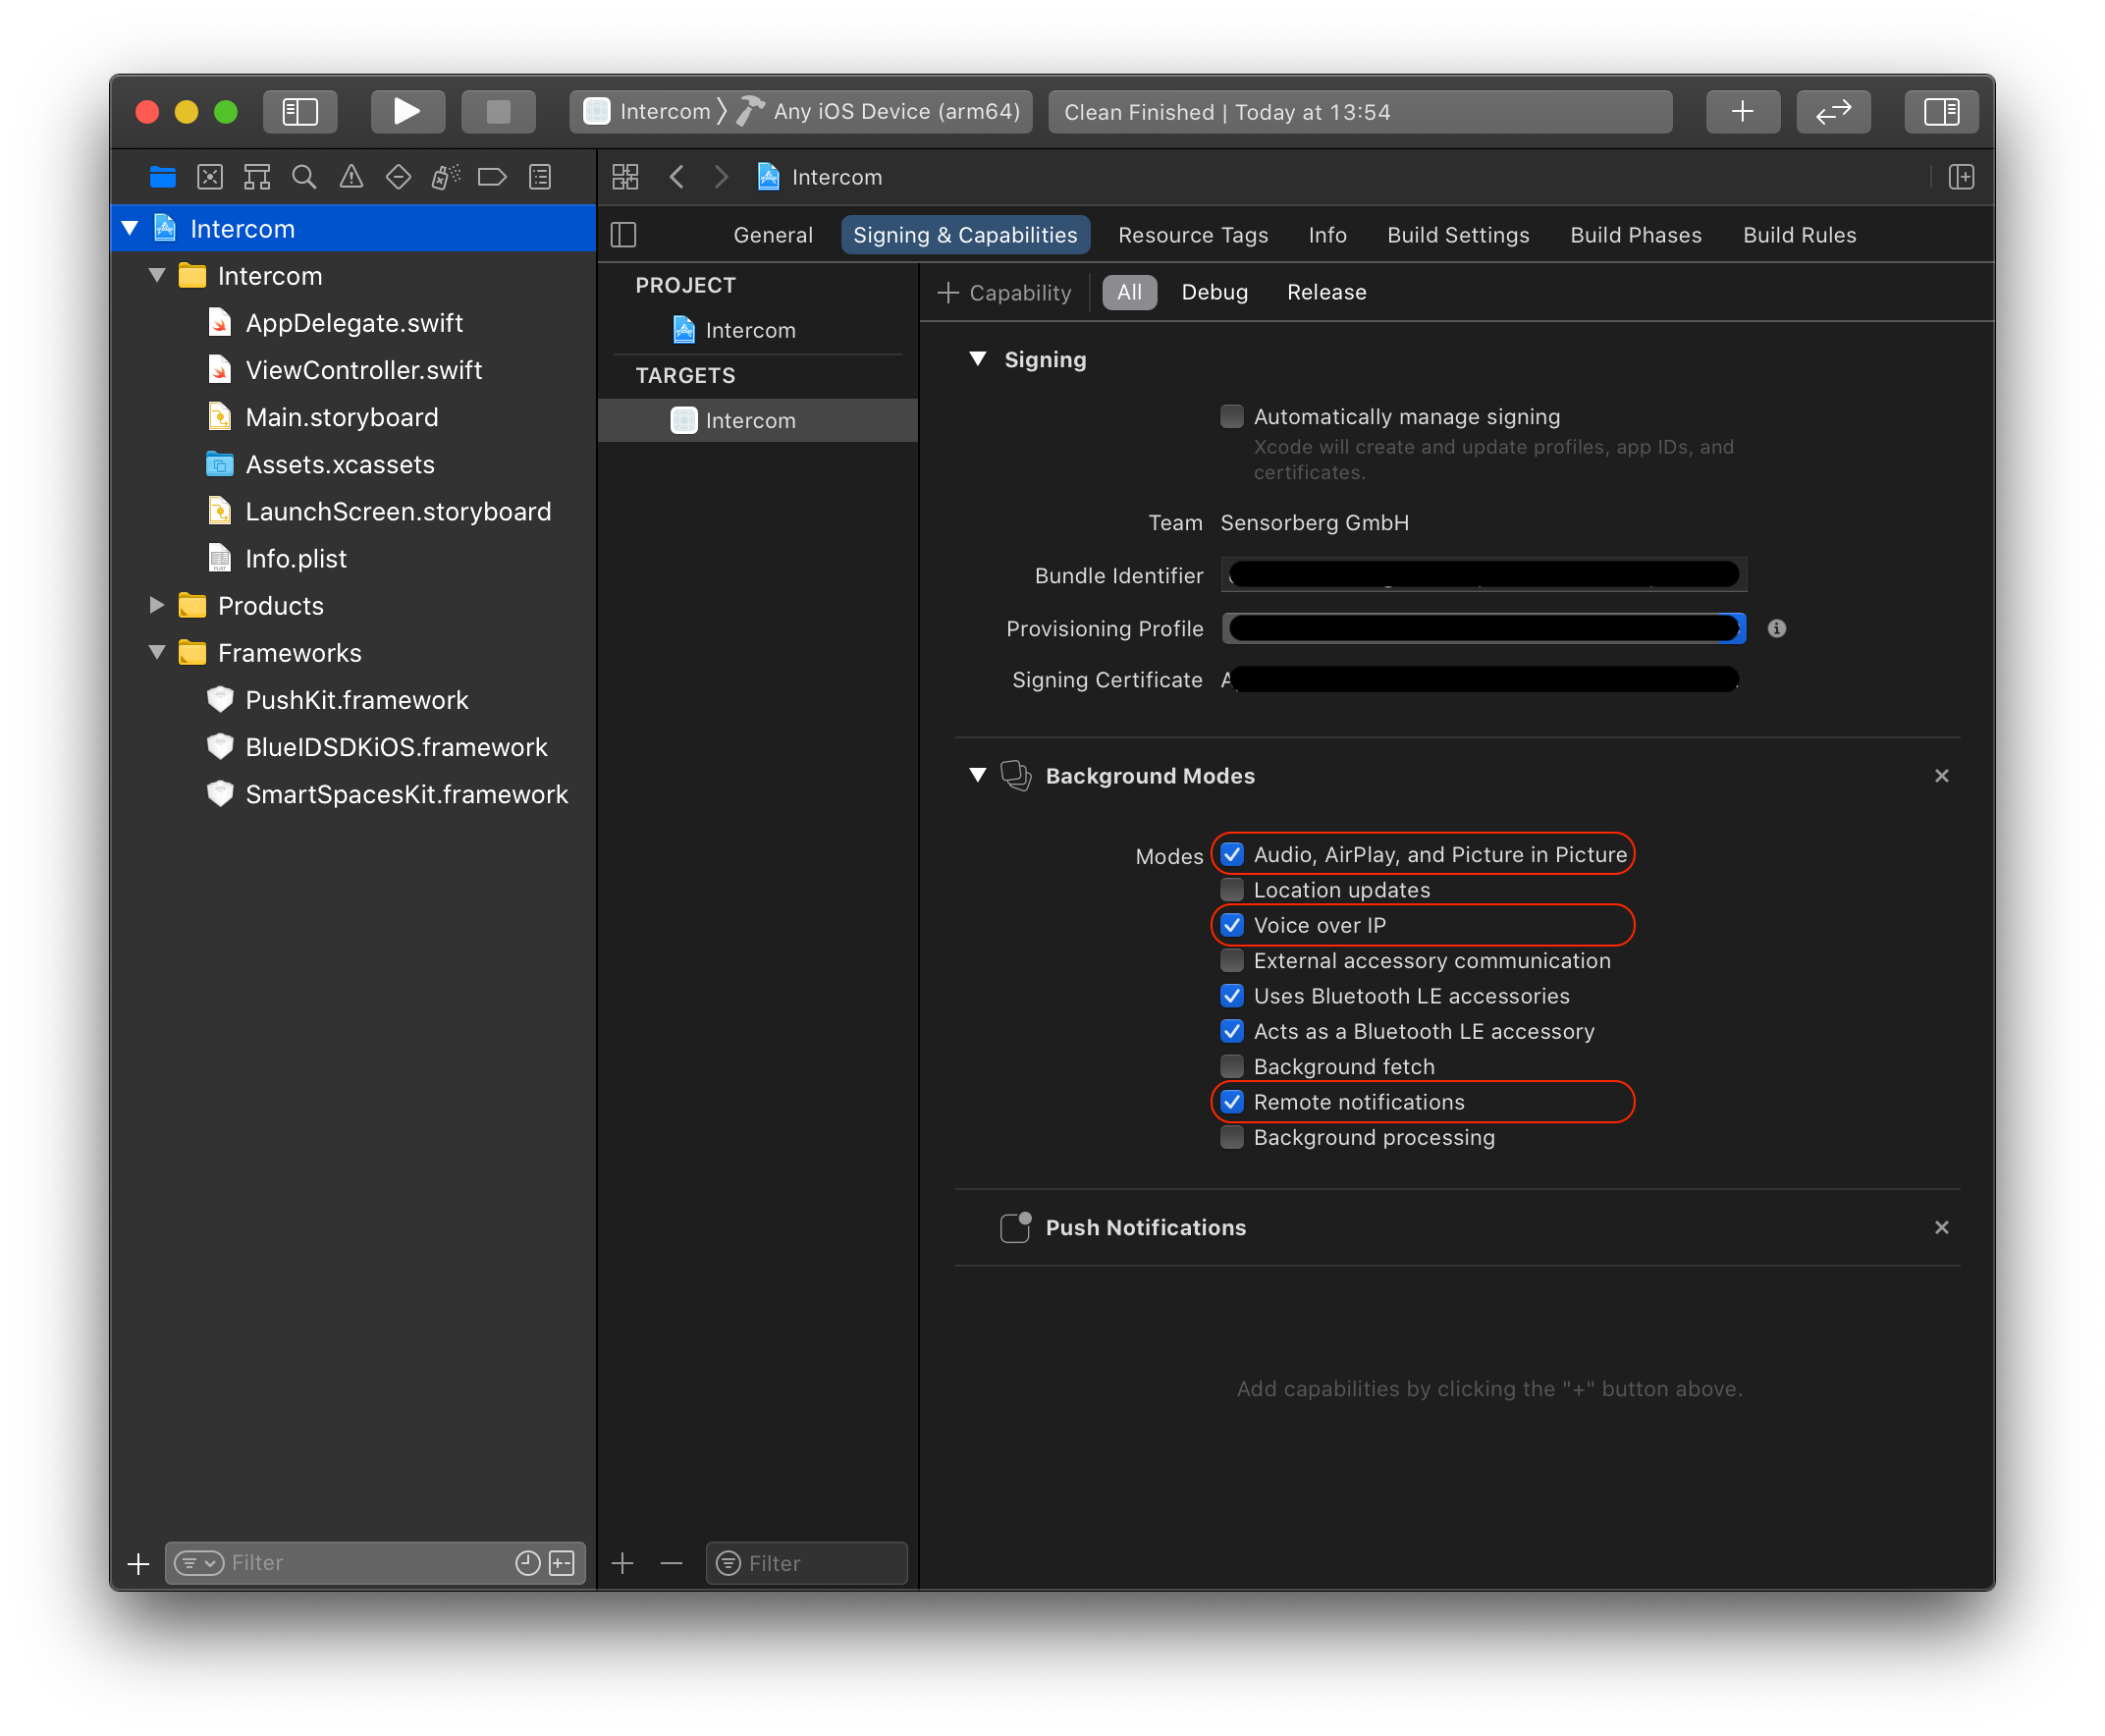Switch to the Resource Tags tab
Image resolution: width=2105 pixels, height=1736 pixels.
point(1193,235)
